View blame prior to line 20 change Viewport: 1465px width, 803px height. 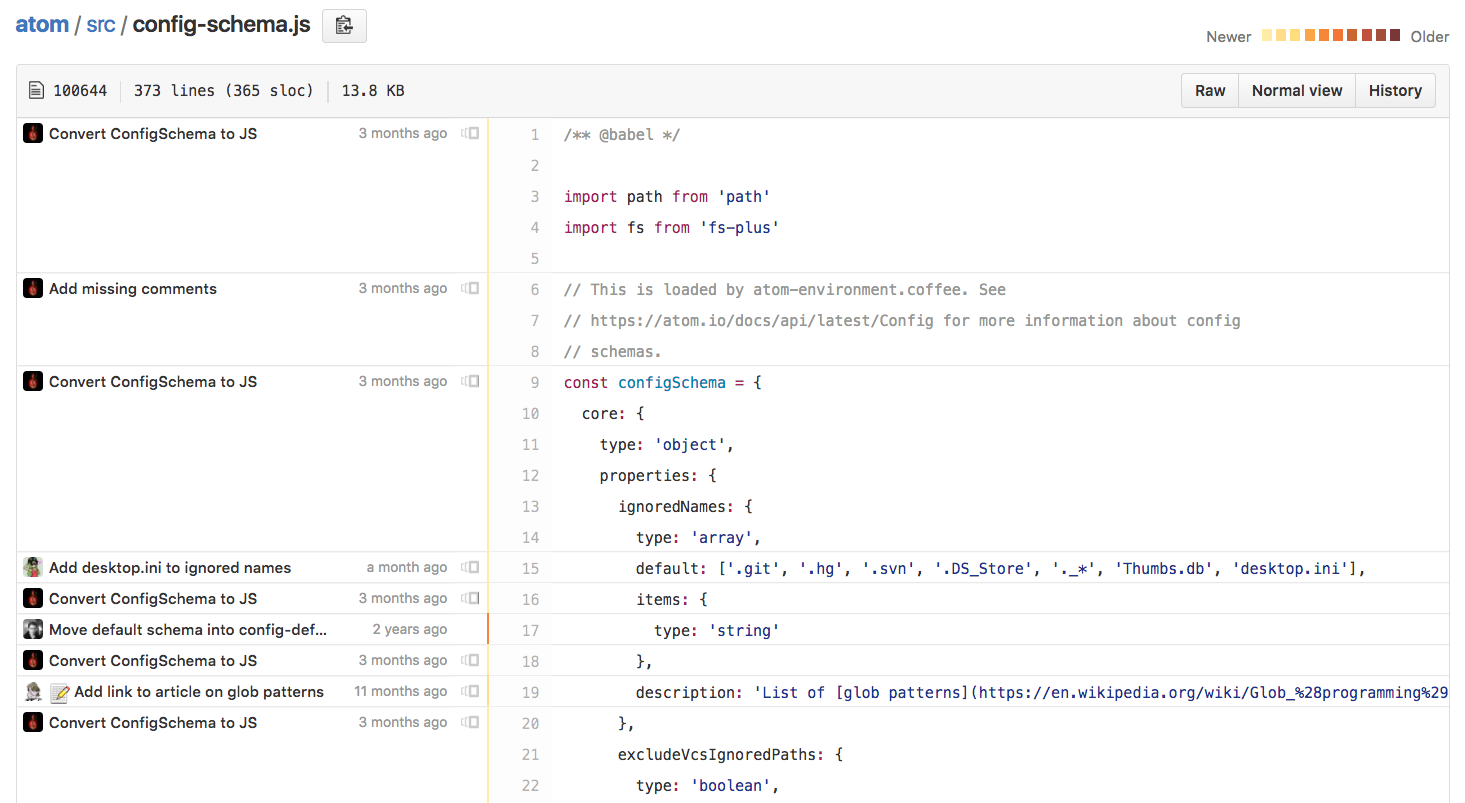coord(470,722)
